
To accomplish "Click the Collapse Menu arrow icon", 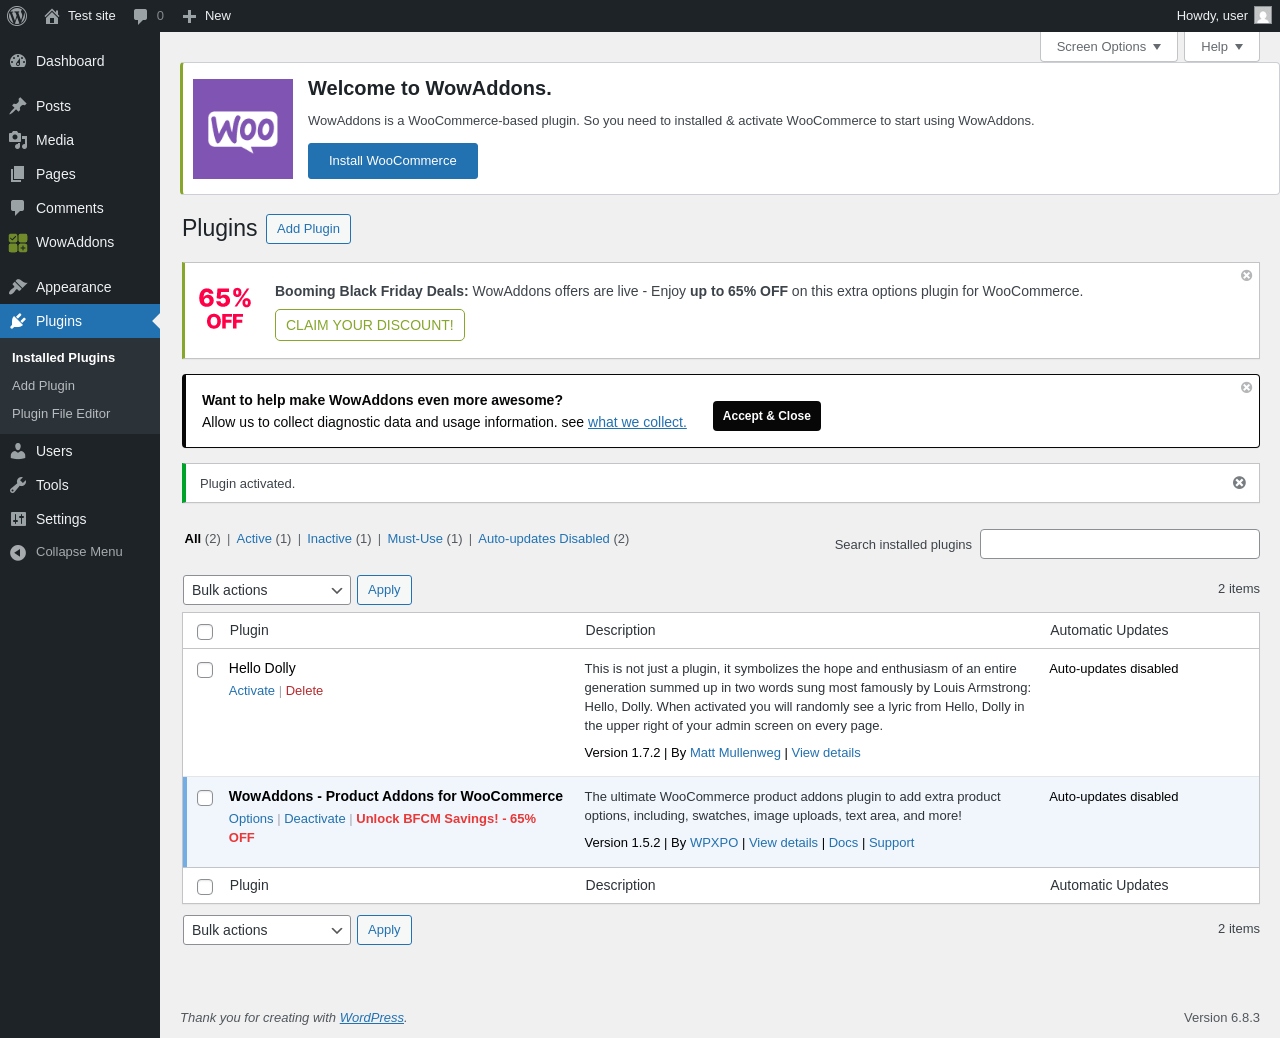I will click(x=18, y=552).
